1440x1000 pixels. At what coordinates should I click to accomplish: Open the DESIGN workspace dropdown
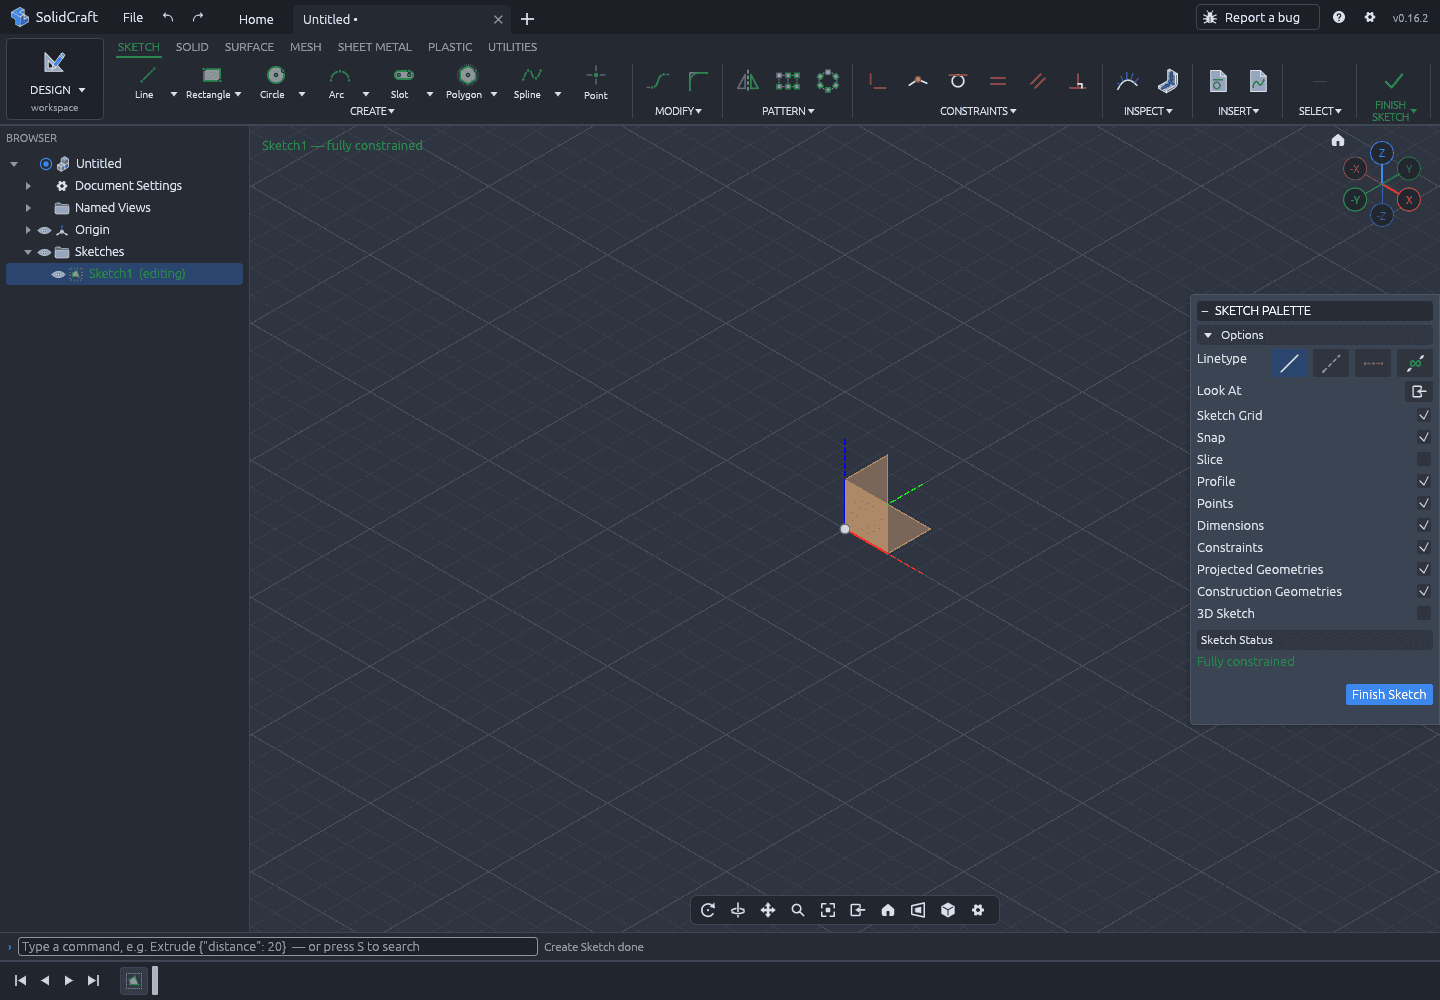pyautogui.click(x=55, y=79)
